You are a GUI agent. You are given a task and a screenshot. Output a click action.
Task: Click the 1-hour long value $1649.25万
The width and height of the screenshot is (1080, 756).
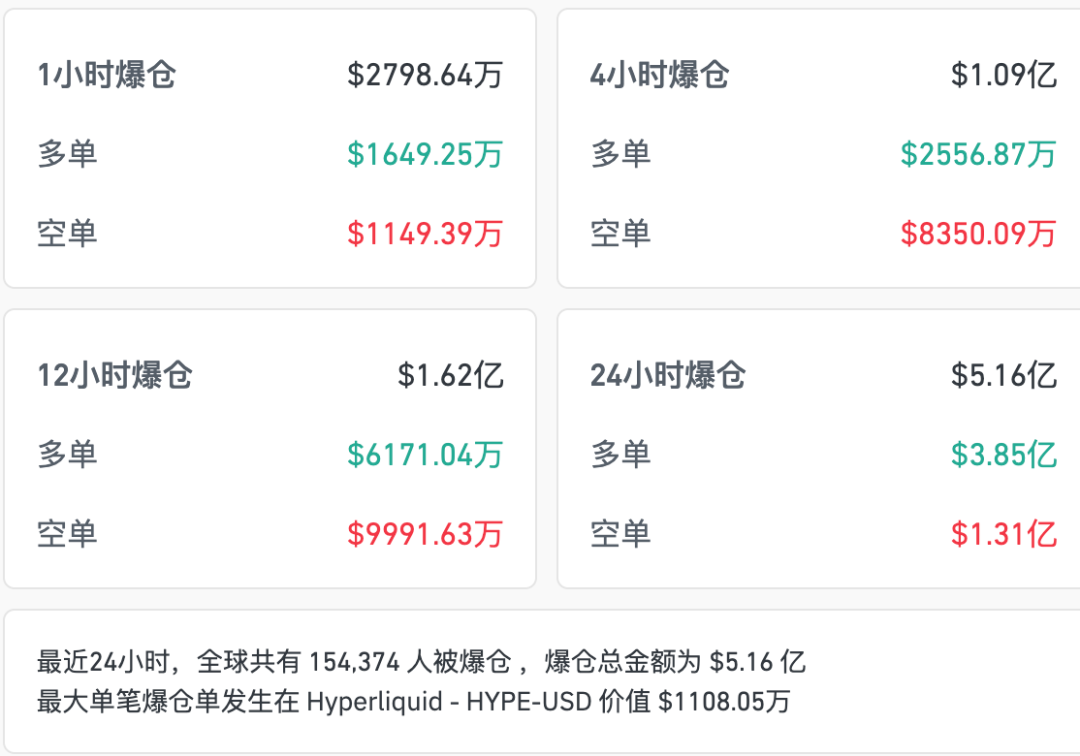pos(425,154)
